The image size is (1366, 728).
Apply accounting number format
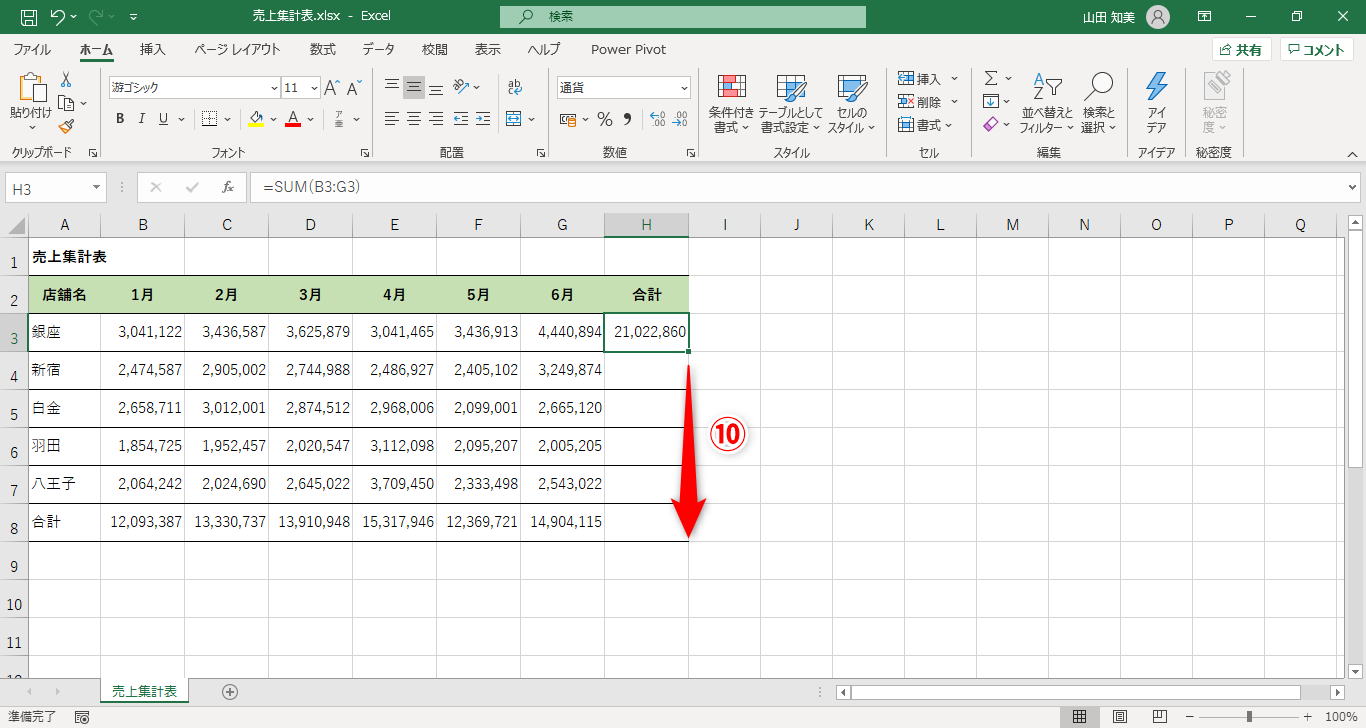coord(567,119)
